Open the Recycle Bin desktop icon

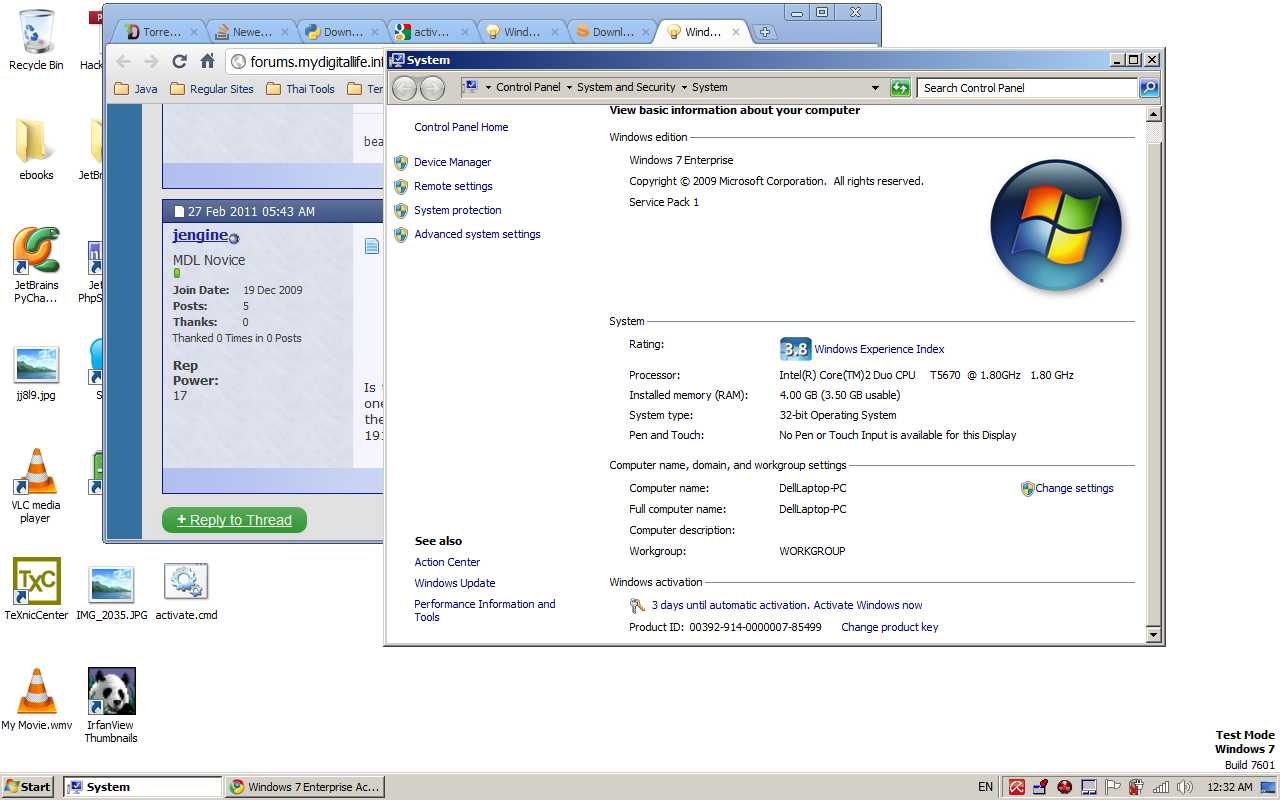pyautogui.click(x=36, y=40)
